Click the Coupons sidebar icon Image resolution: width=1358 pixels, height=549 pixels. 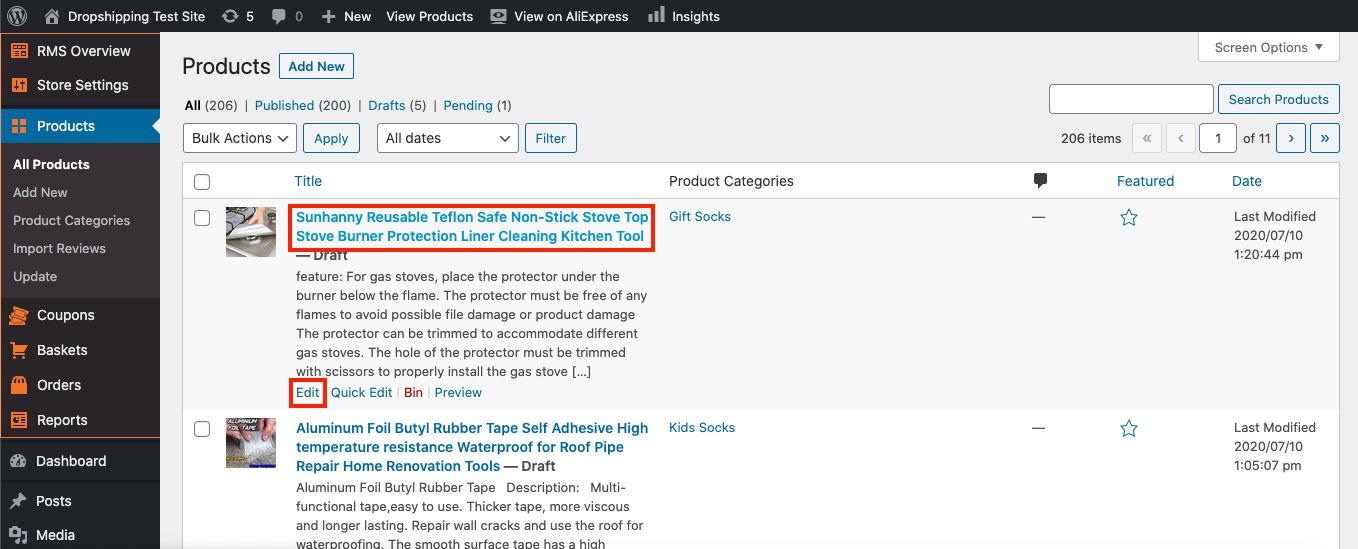19,315
